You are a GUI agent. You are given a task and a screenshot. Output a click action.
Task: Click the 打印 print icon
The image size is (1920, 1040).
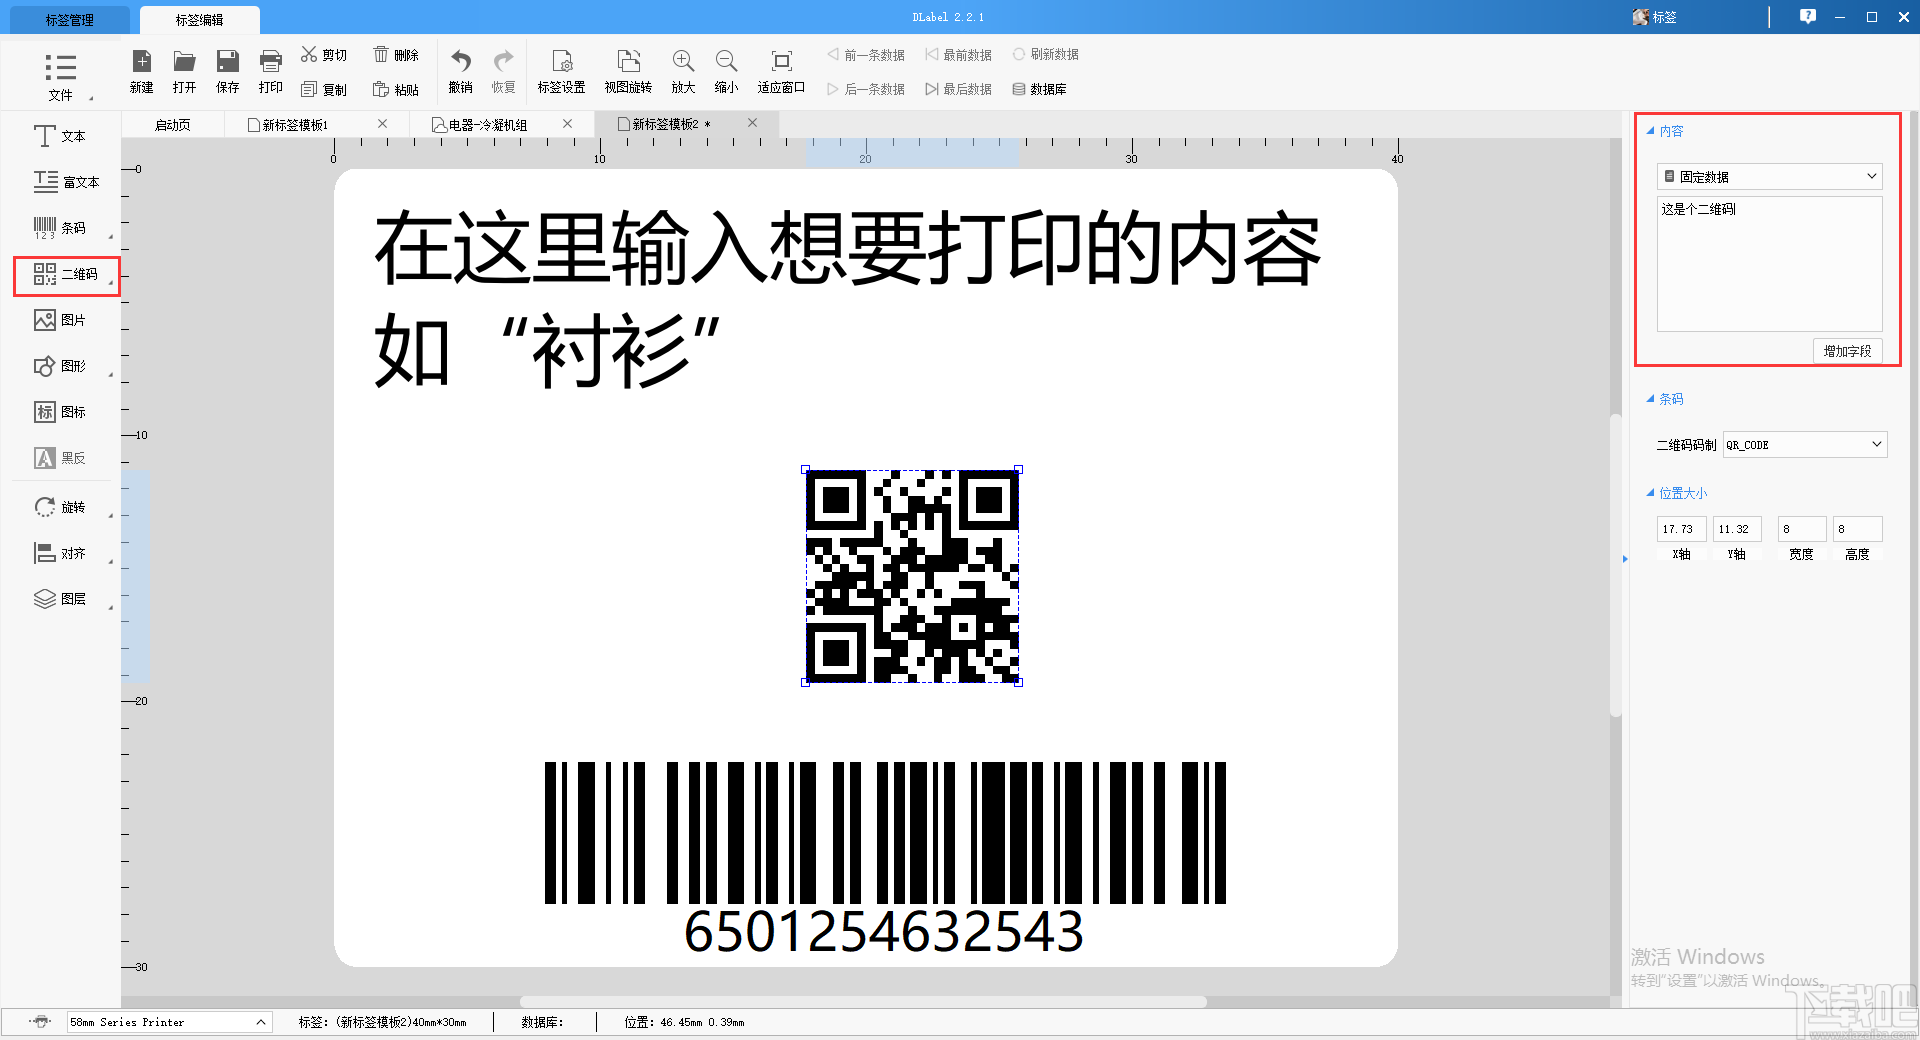pos(269,70)
